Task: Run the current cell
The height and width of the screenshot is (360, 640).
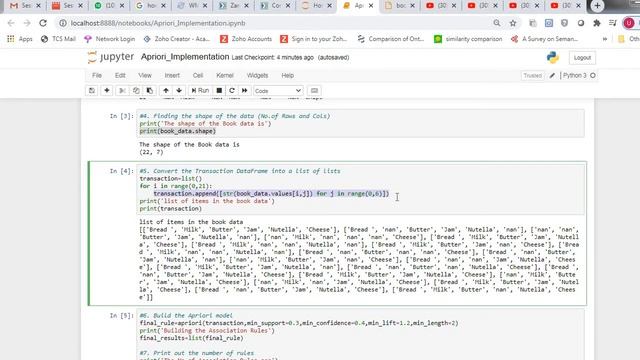Action: 200,91
